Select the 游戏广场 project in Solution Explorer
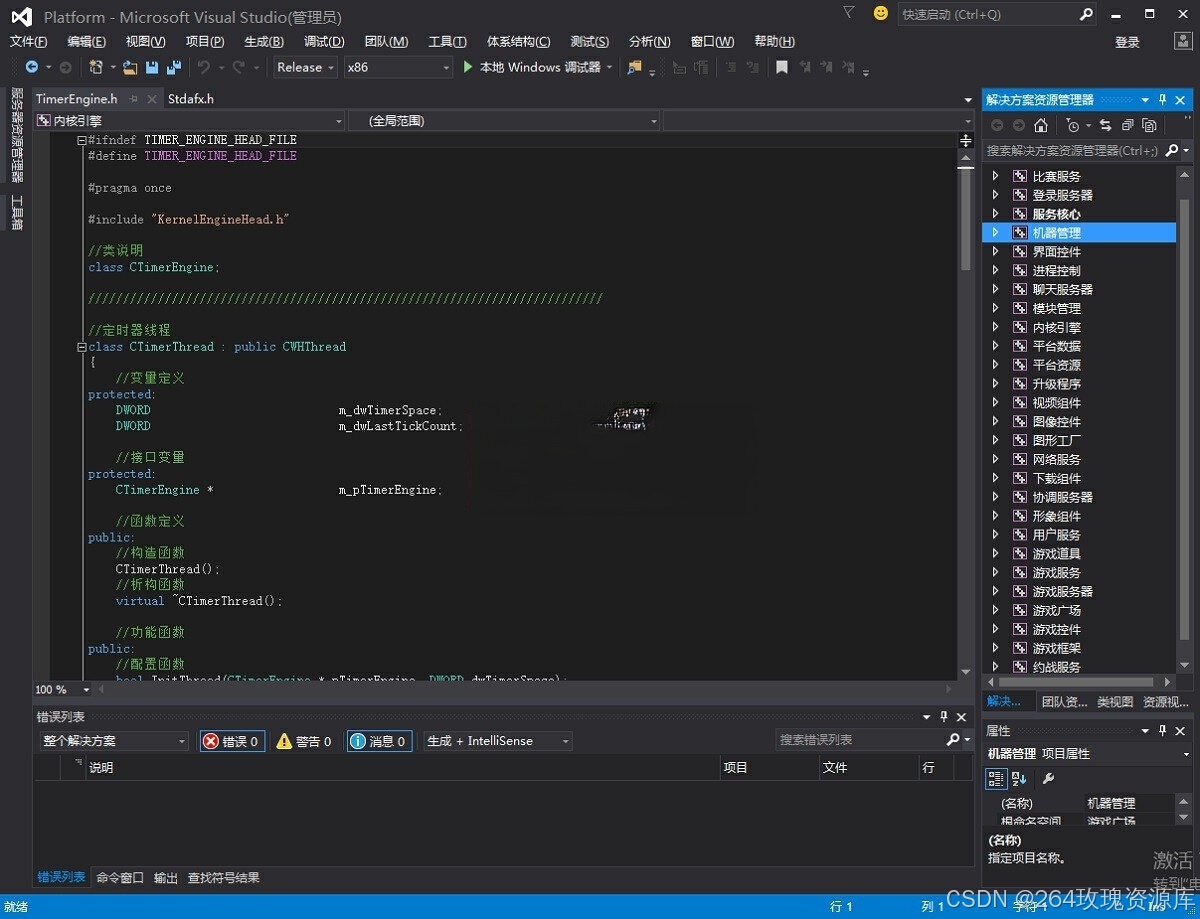This screenshot has width=1200, height=919. [x=1056, y=610]
